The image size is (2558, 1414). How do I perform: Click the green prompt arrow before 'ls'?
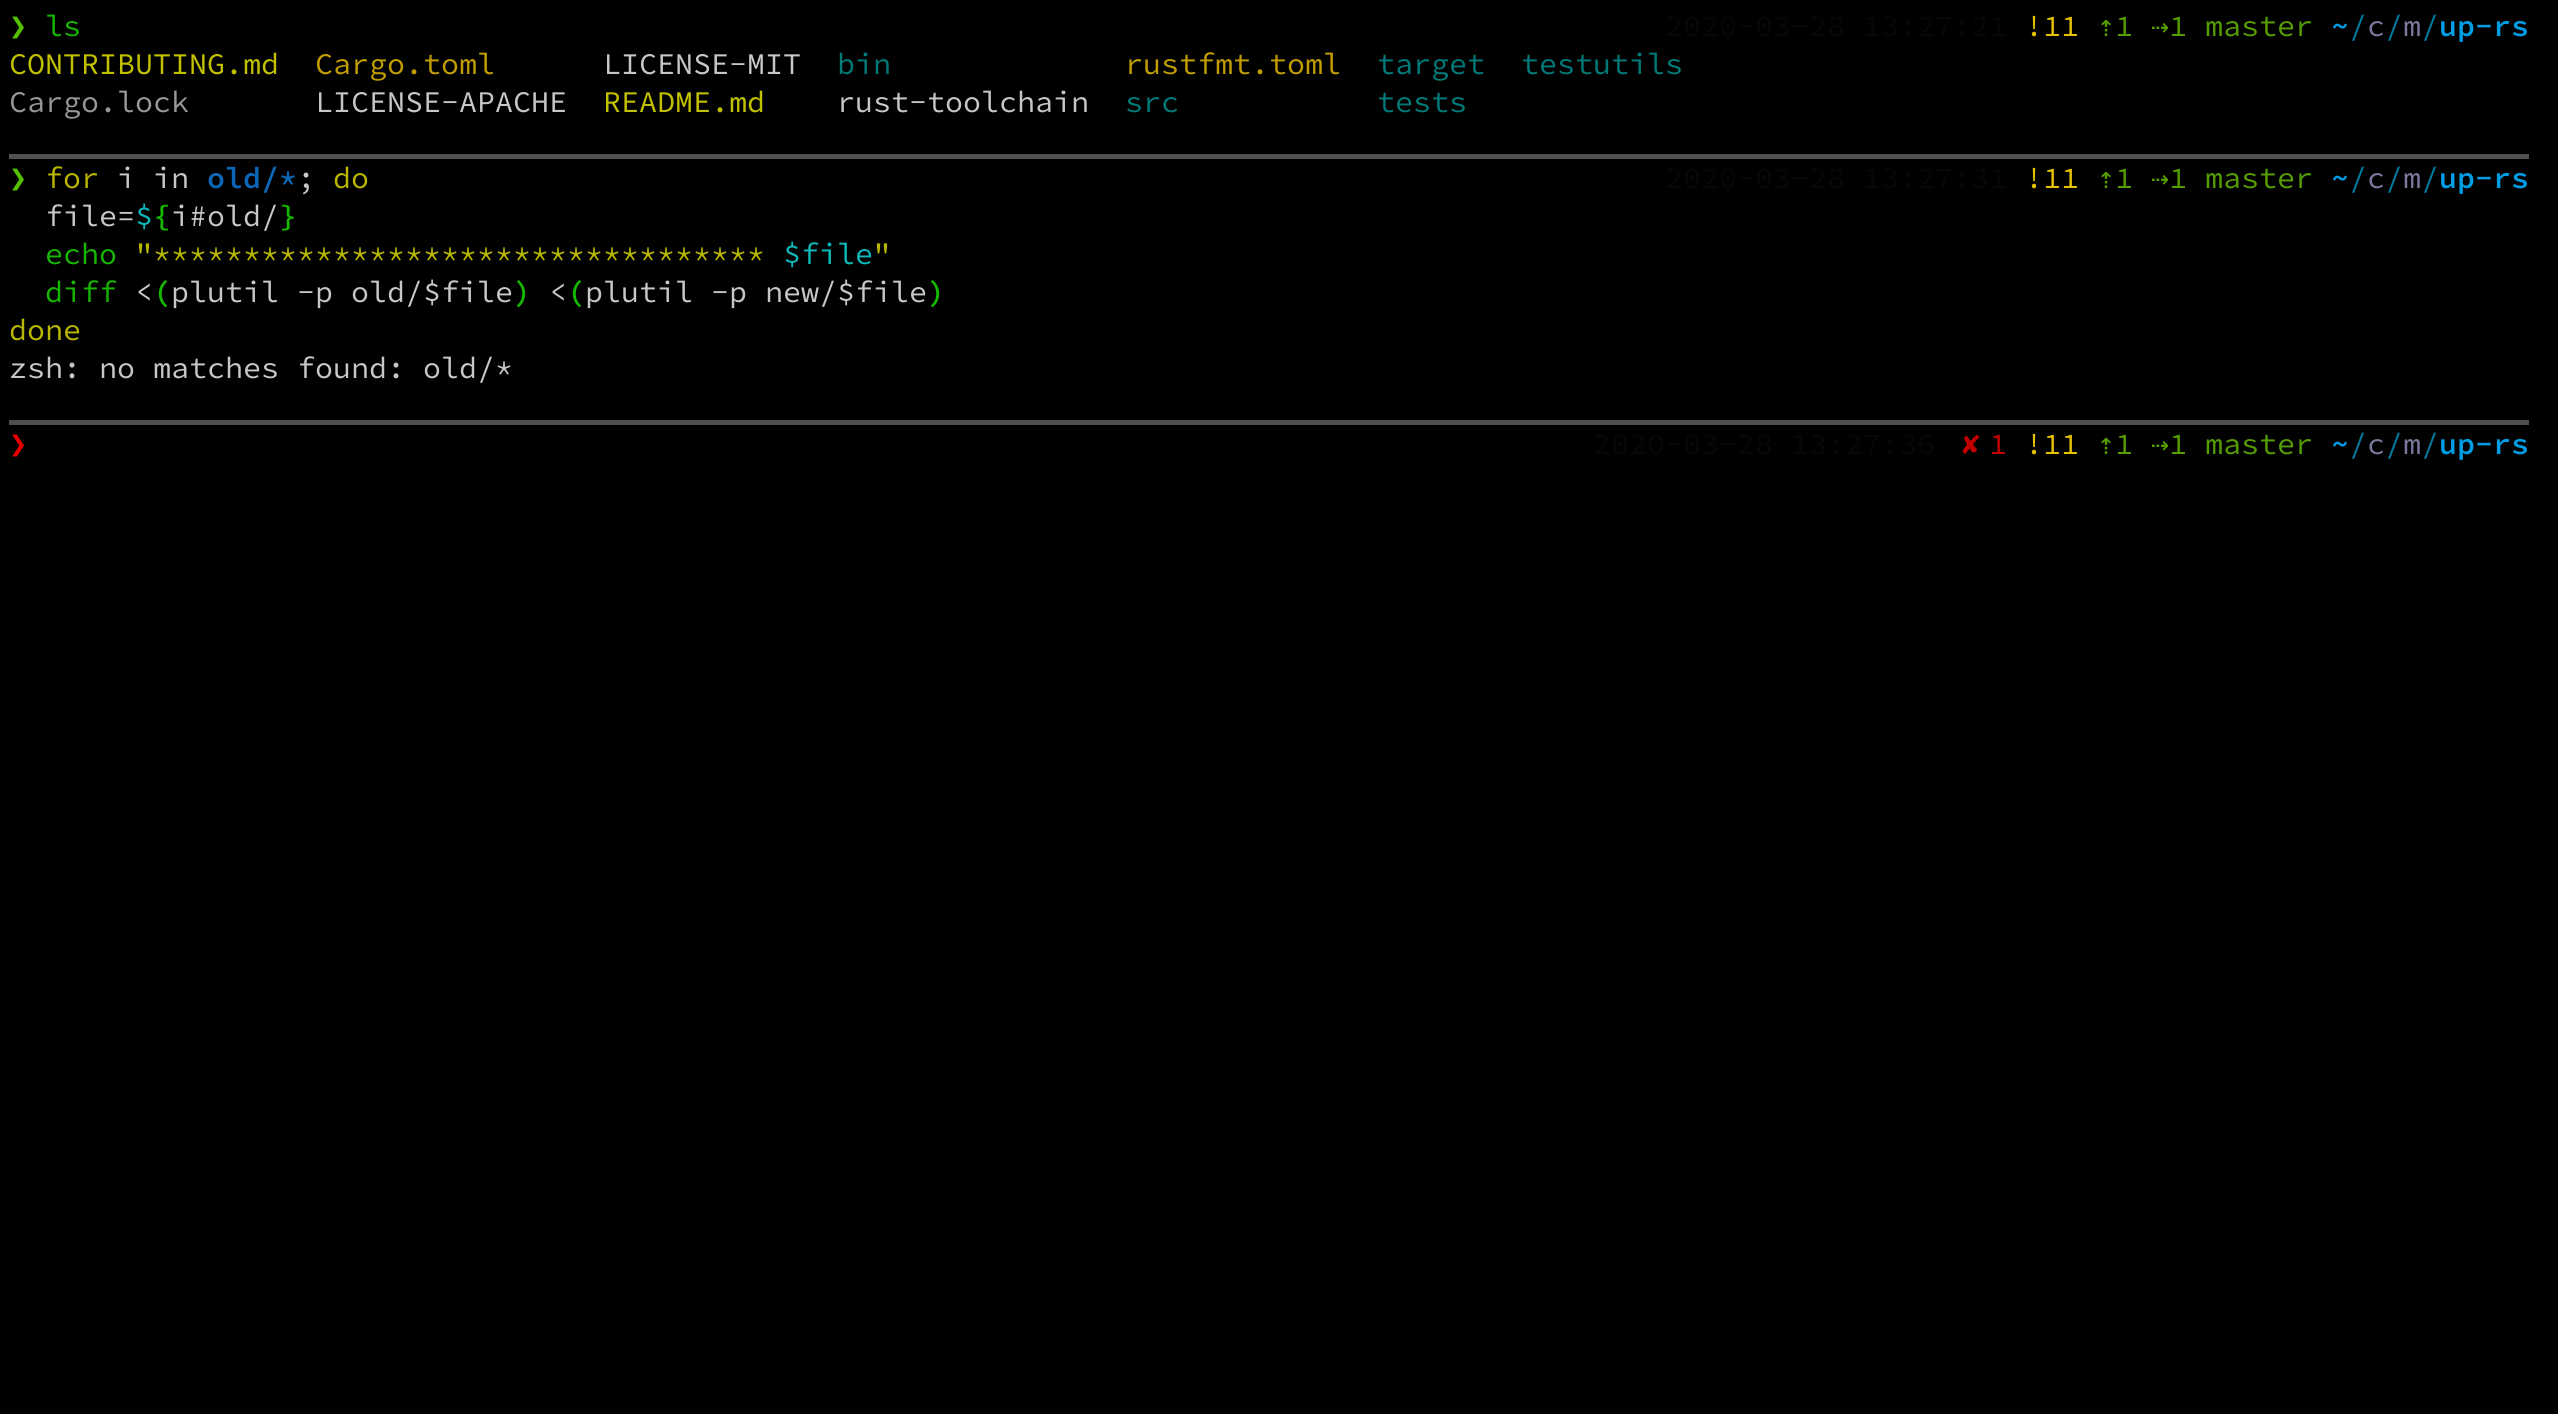(18, 27)
